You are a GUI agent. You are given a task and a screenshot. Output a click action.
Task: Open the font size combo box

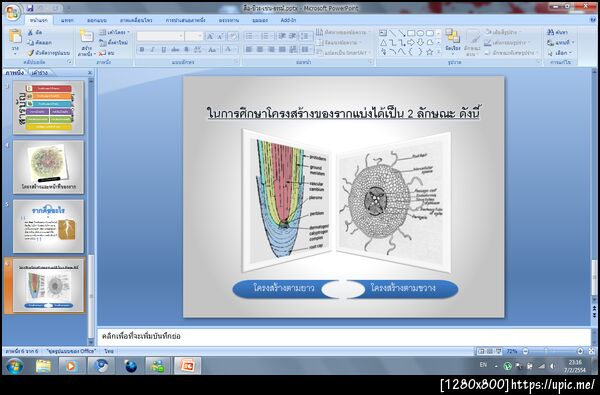click(x=194, y=36)
